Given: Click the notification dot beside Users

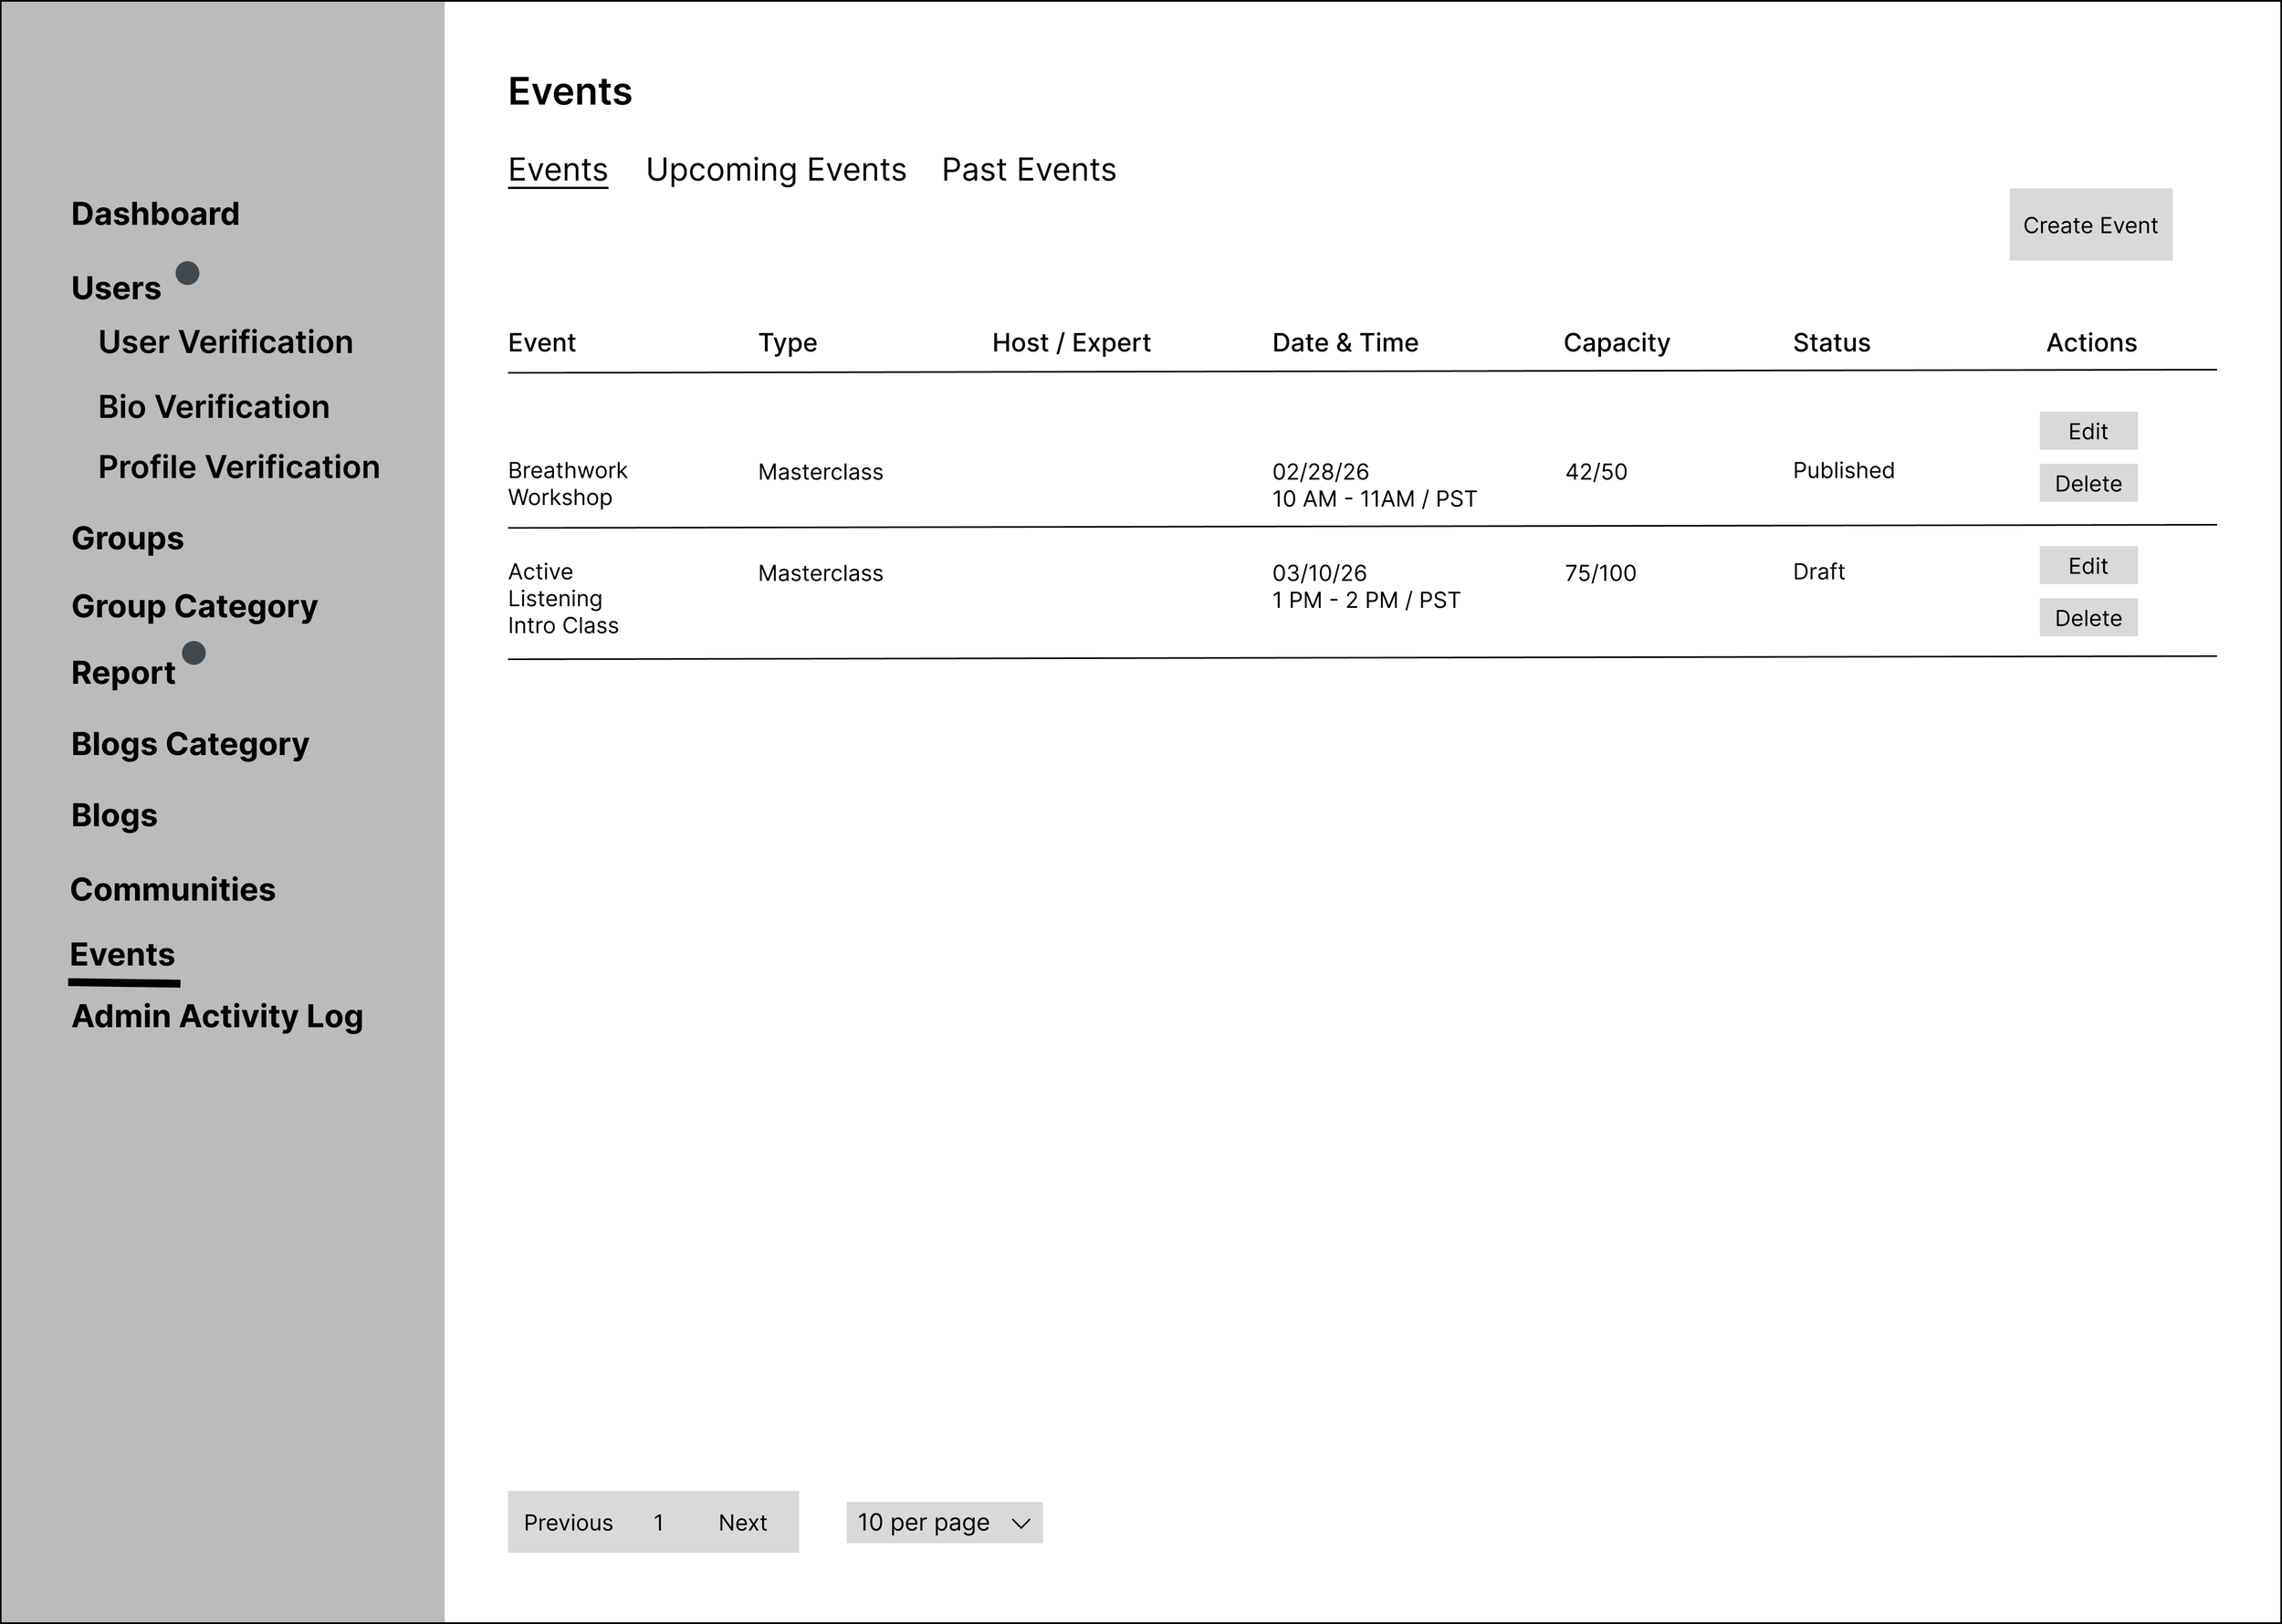Looking at the screenshot, I should pyautogui.click(x=187, y=273).
